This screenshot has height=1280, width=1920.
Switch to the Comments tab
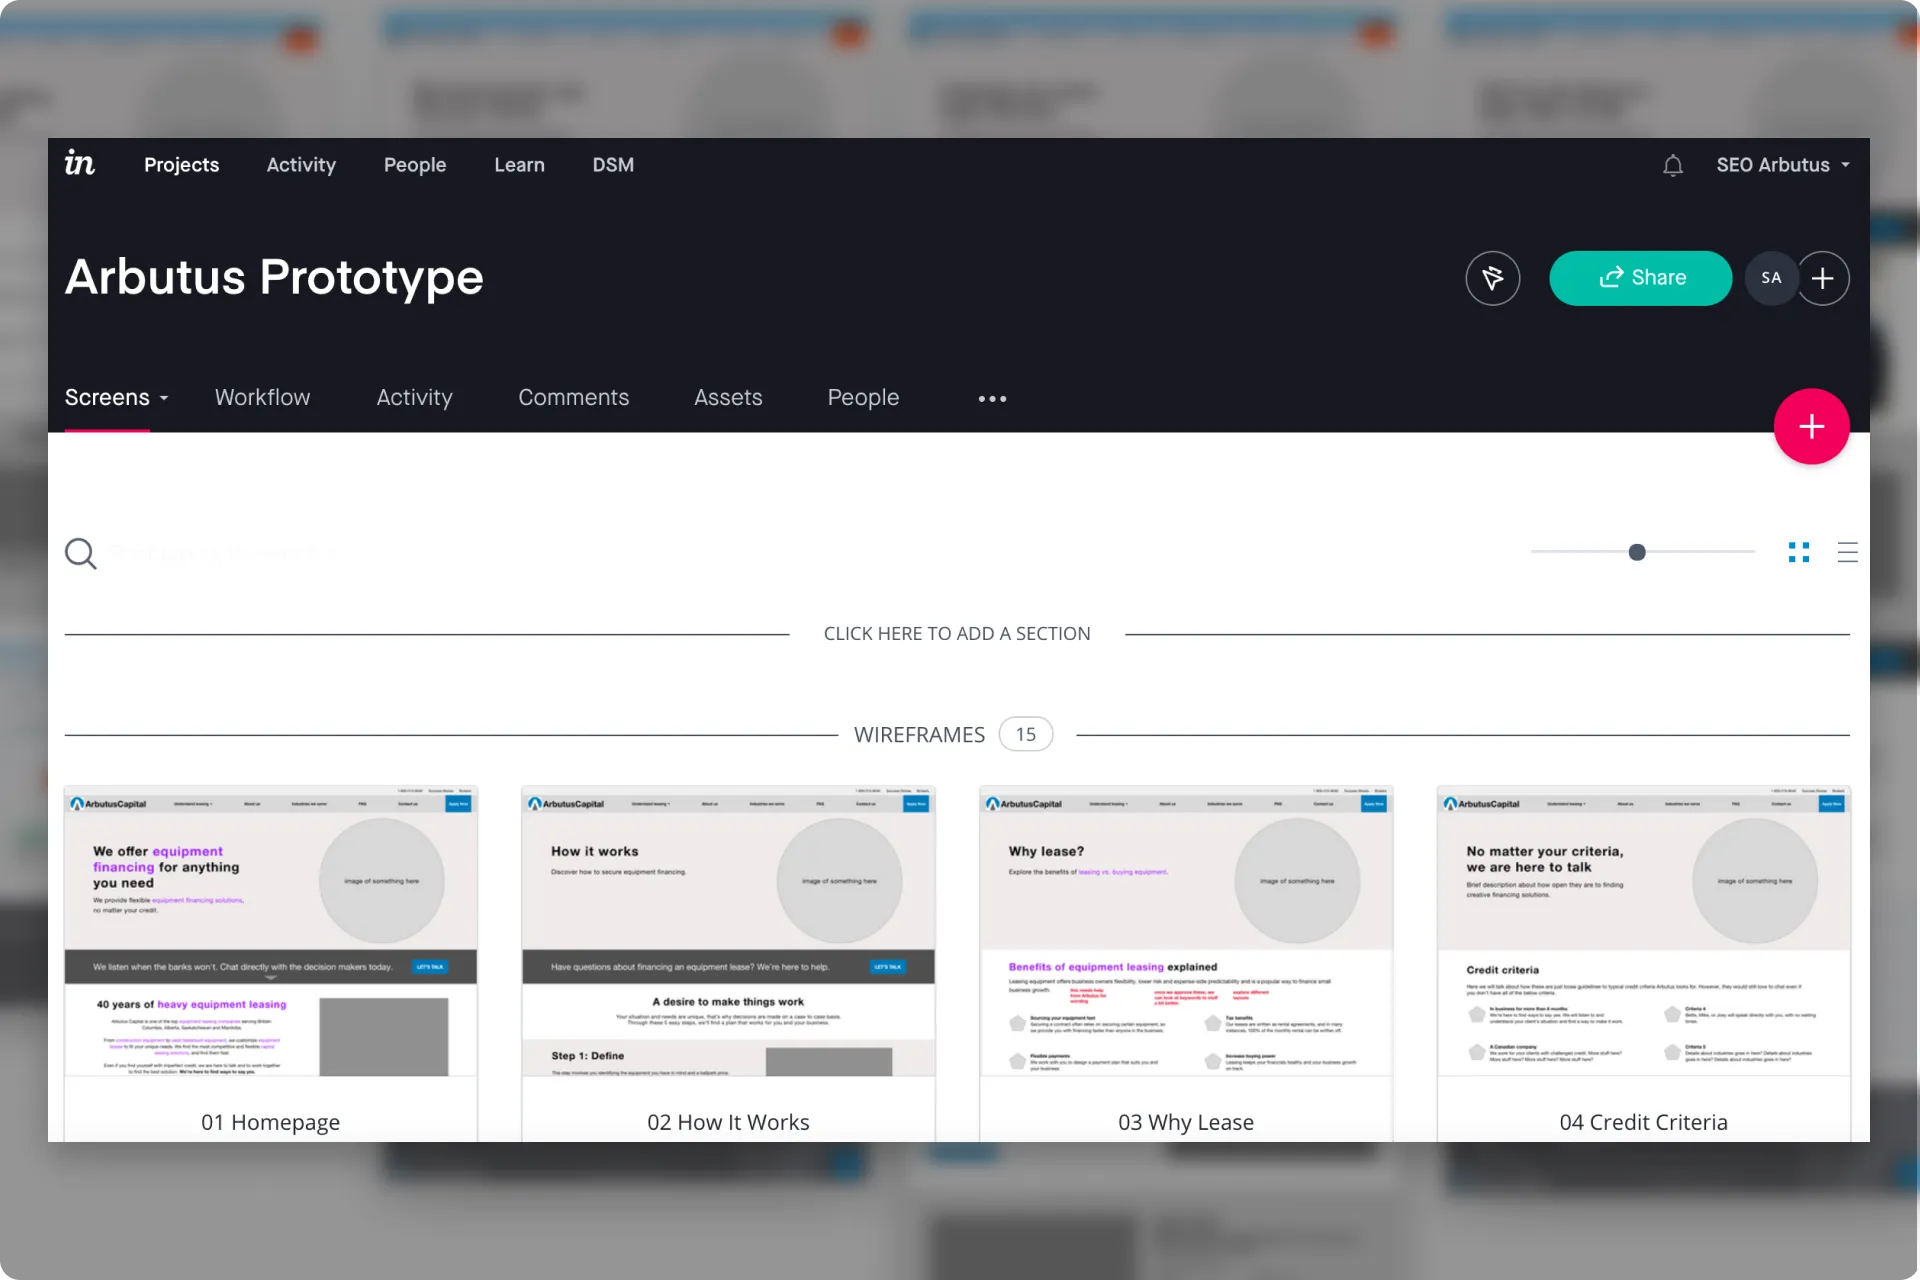click(x=573, y=398)
